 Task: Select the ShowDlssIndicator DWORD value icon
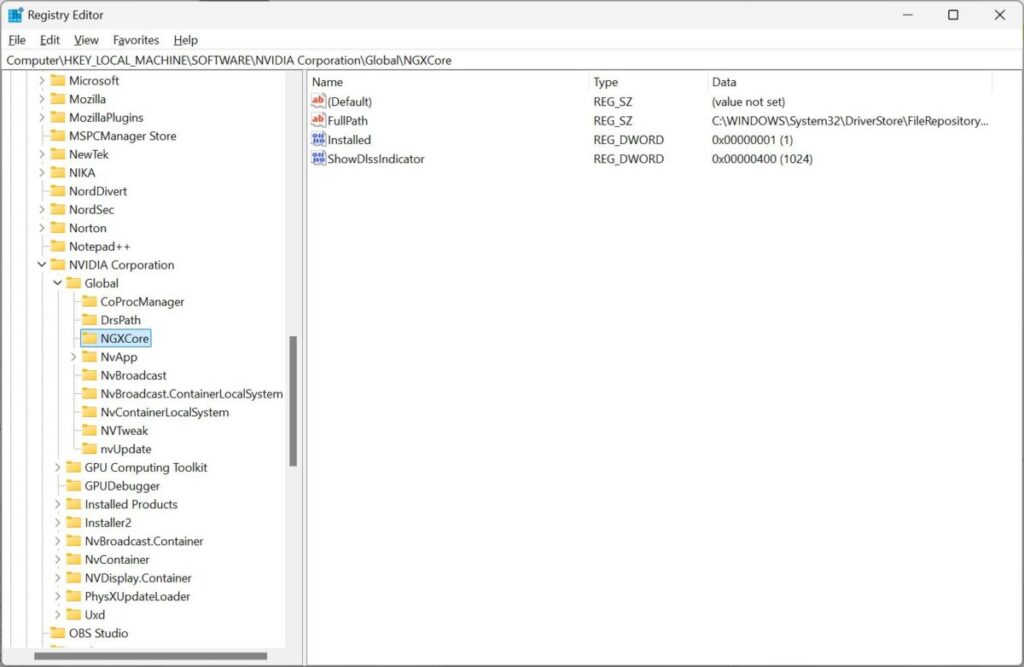click(318, 158)
